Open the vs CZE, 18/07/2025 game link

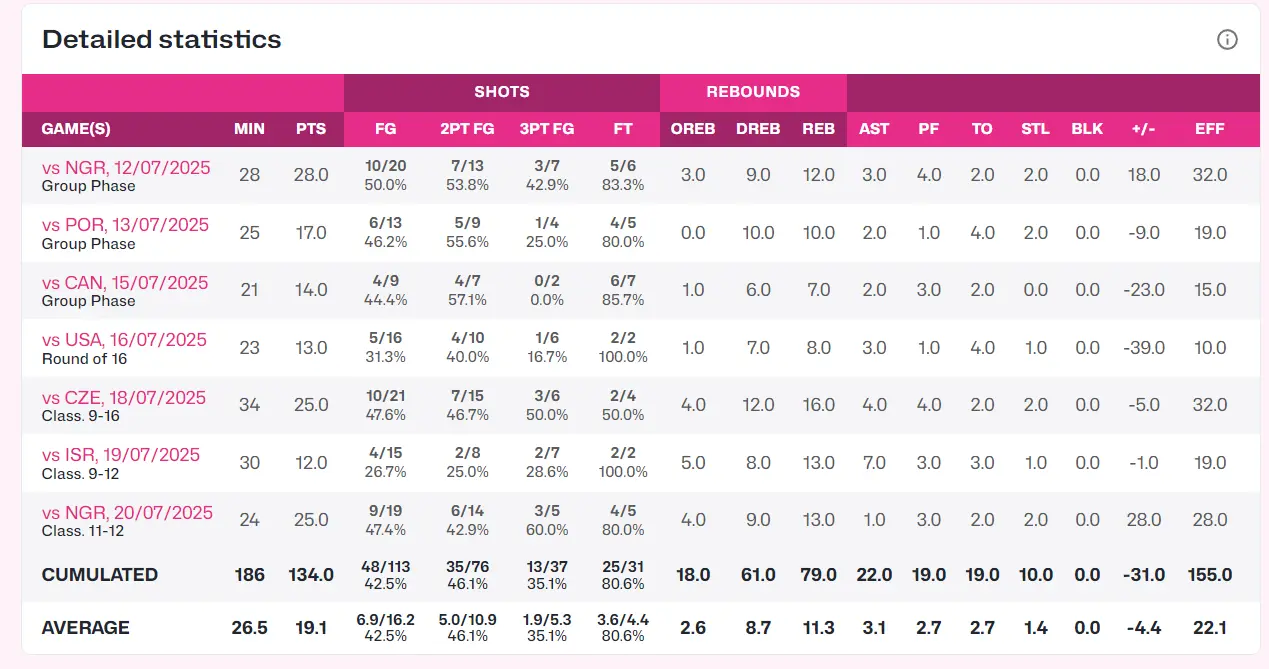[124, 397]
